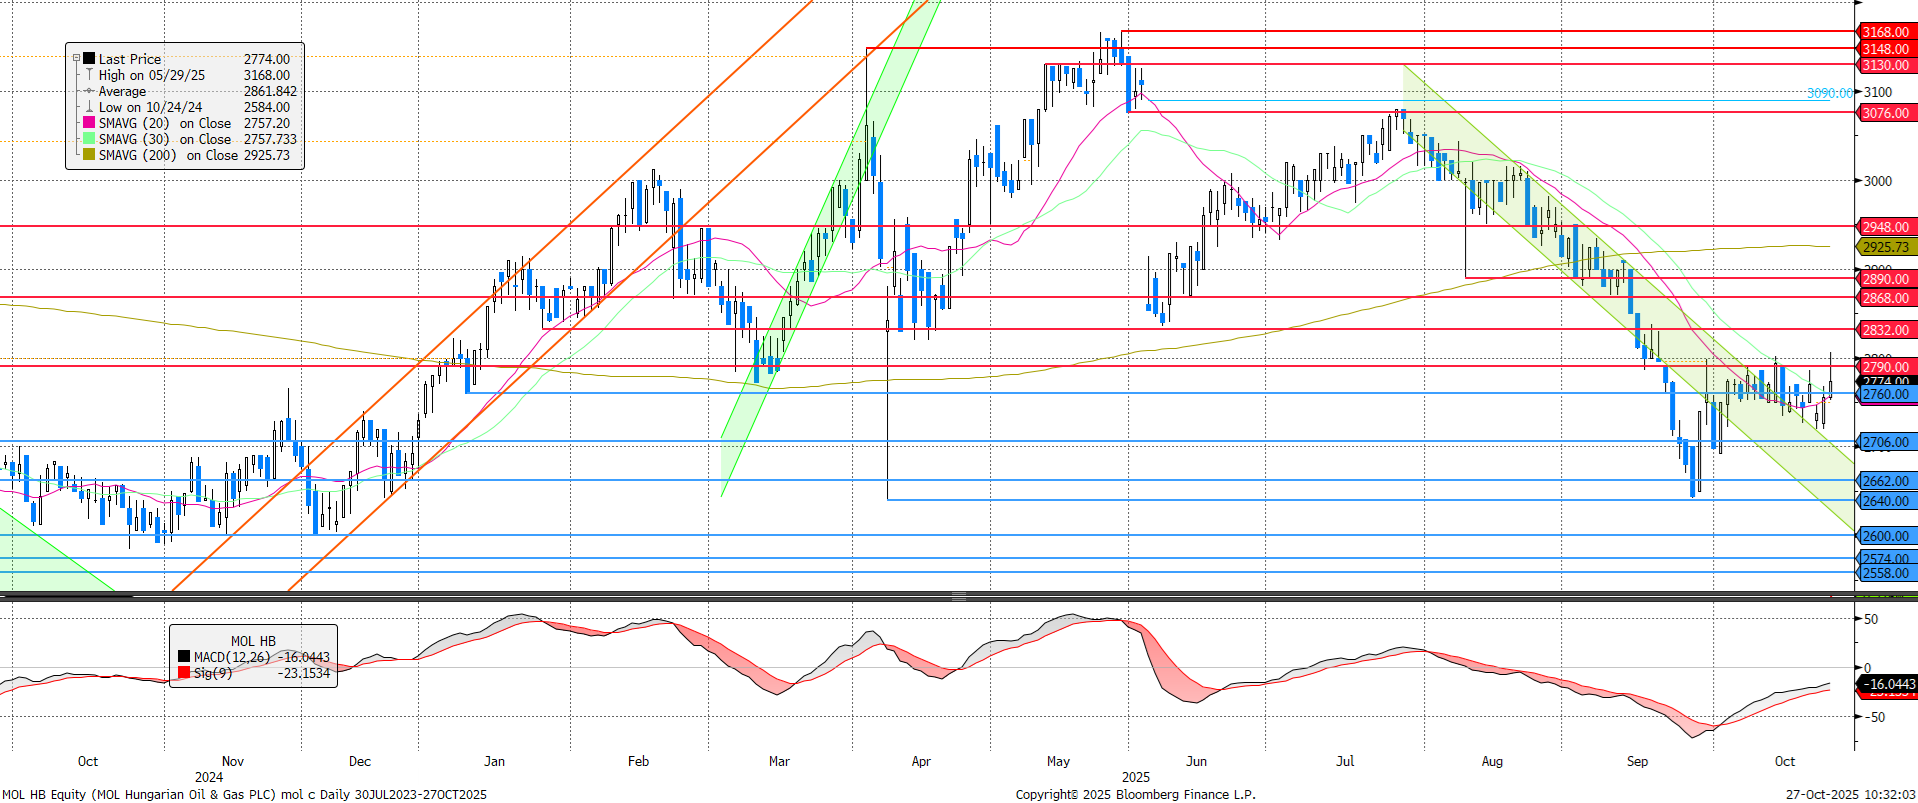Select the 3168.00 price level tag

click(1884, 33)
